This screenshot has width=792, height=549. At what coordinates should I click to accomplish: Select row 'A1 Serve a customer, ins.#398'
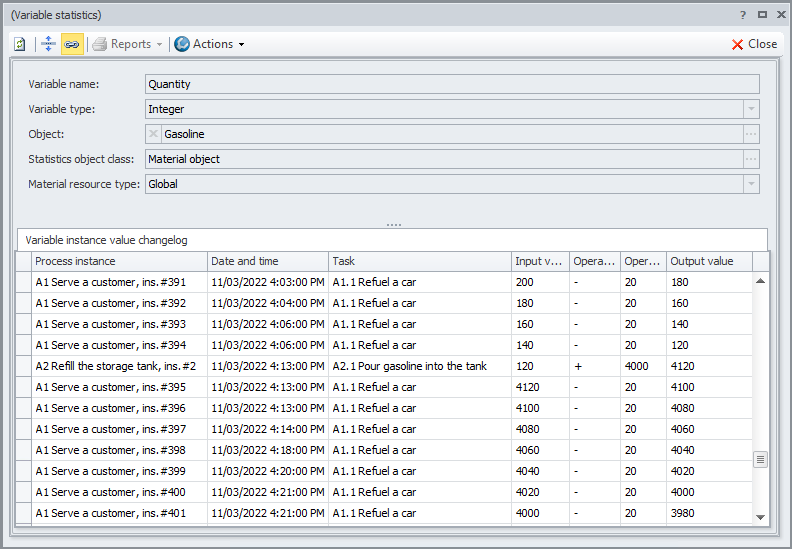coord(384,450)
